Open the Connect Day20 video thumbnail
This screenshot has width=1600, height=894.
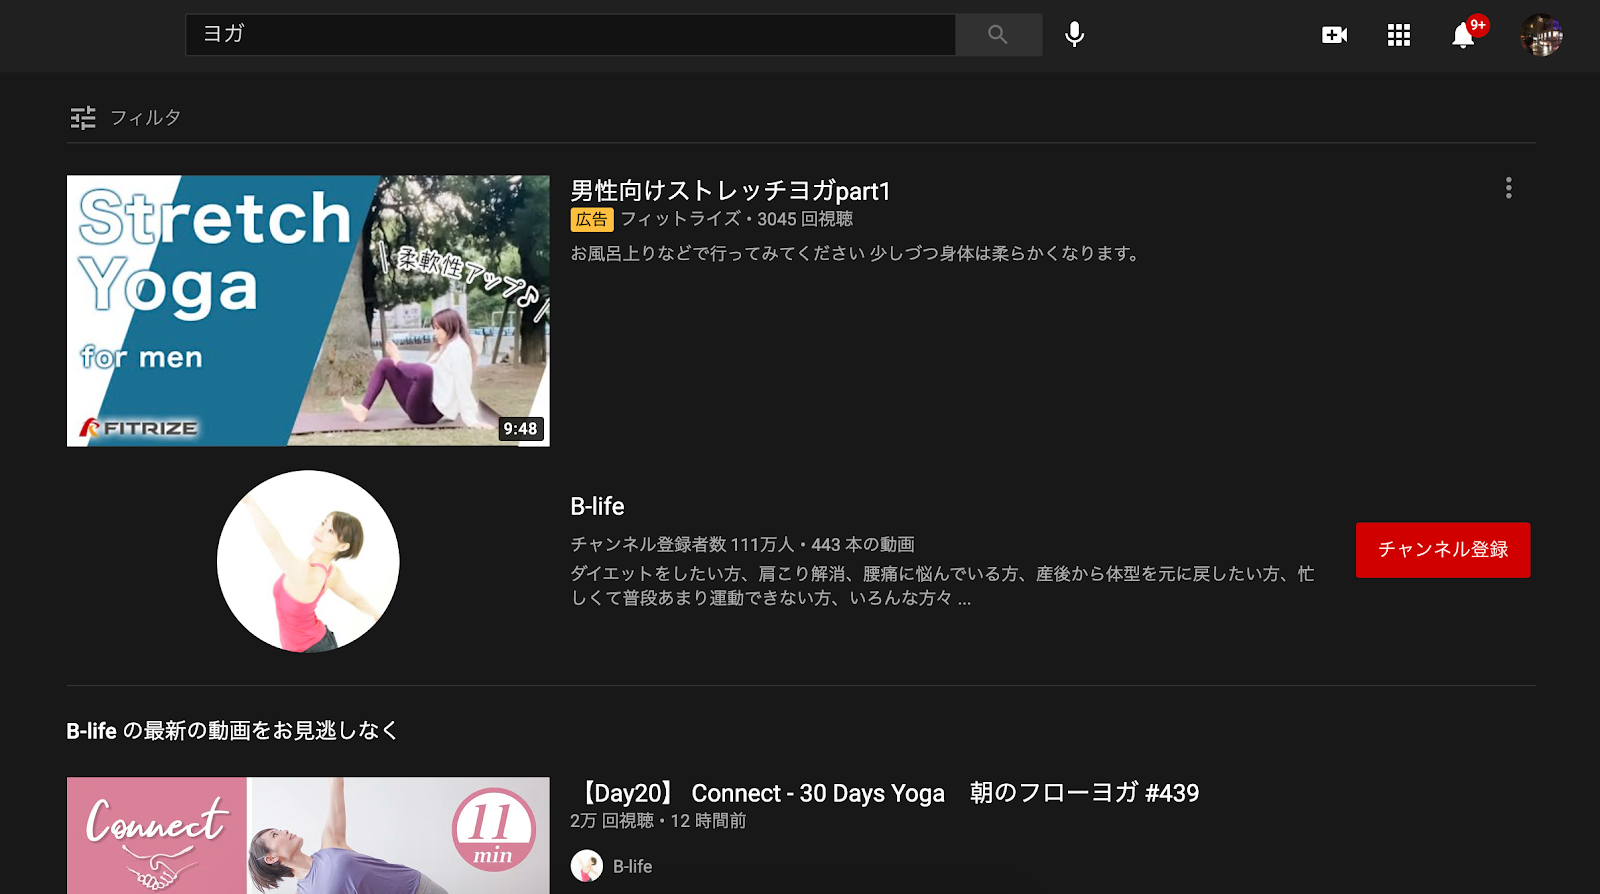click(x=308, y=836)
